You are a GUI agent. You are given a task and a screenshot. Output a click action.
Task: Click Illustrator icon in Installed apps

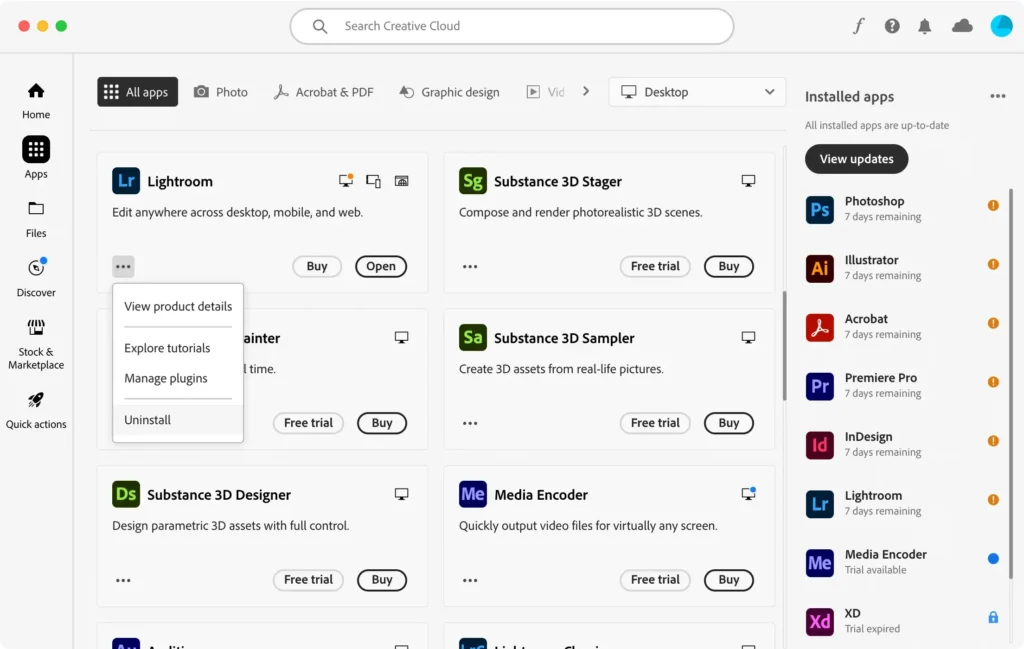820,268
